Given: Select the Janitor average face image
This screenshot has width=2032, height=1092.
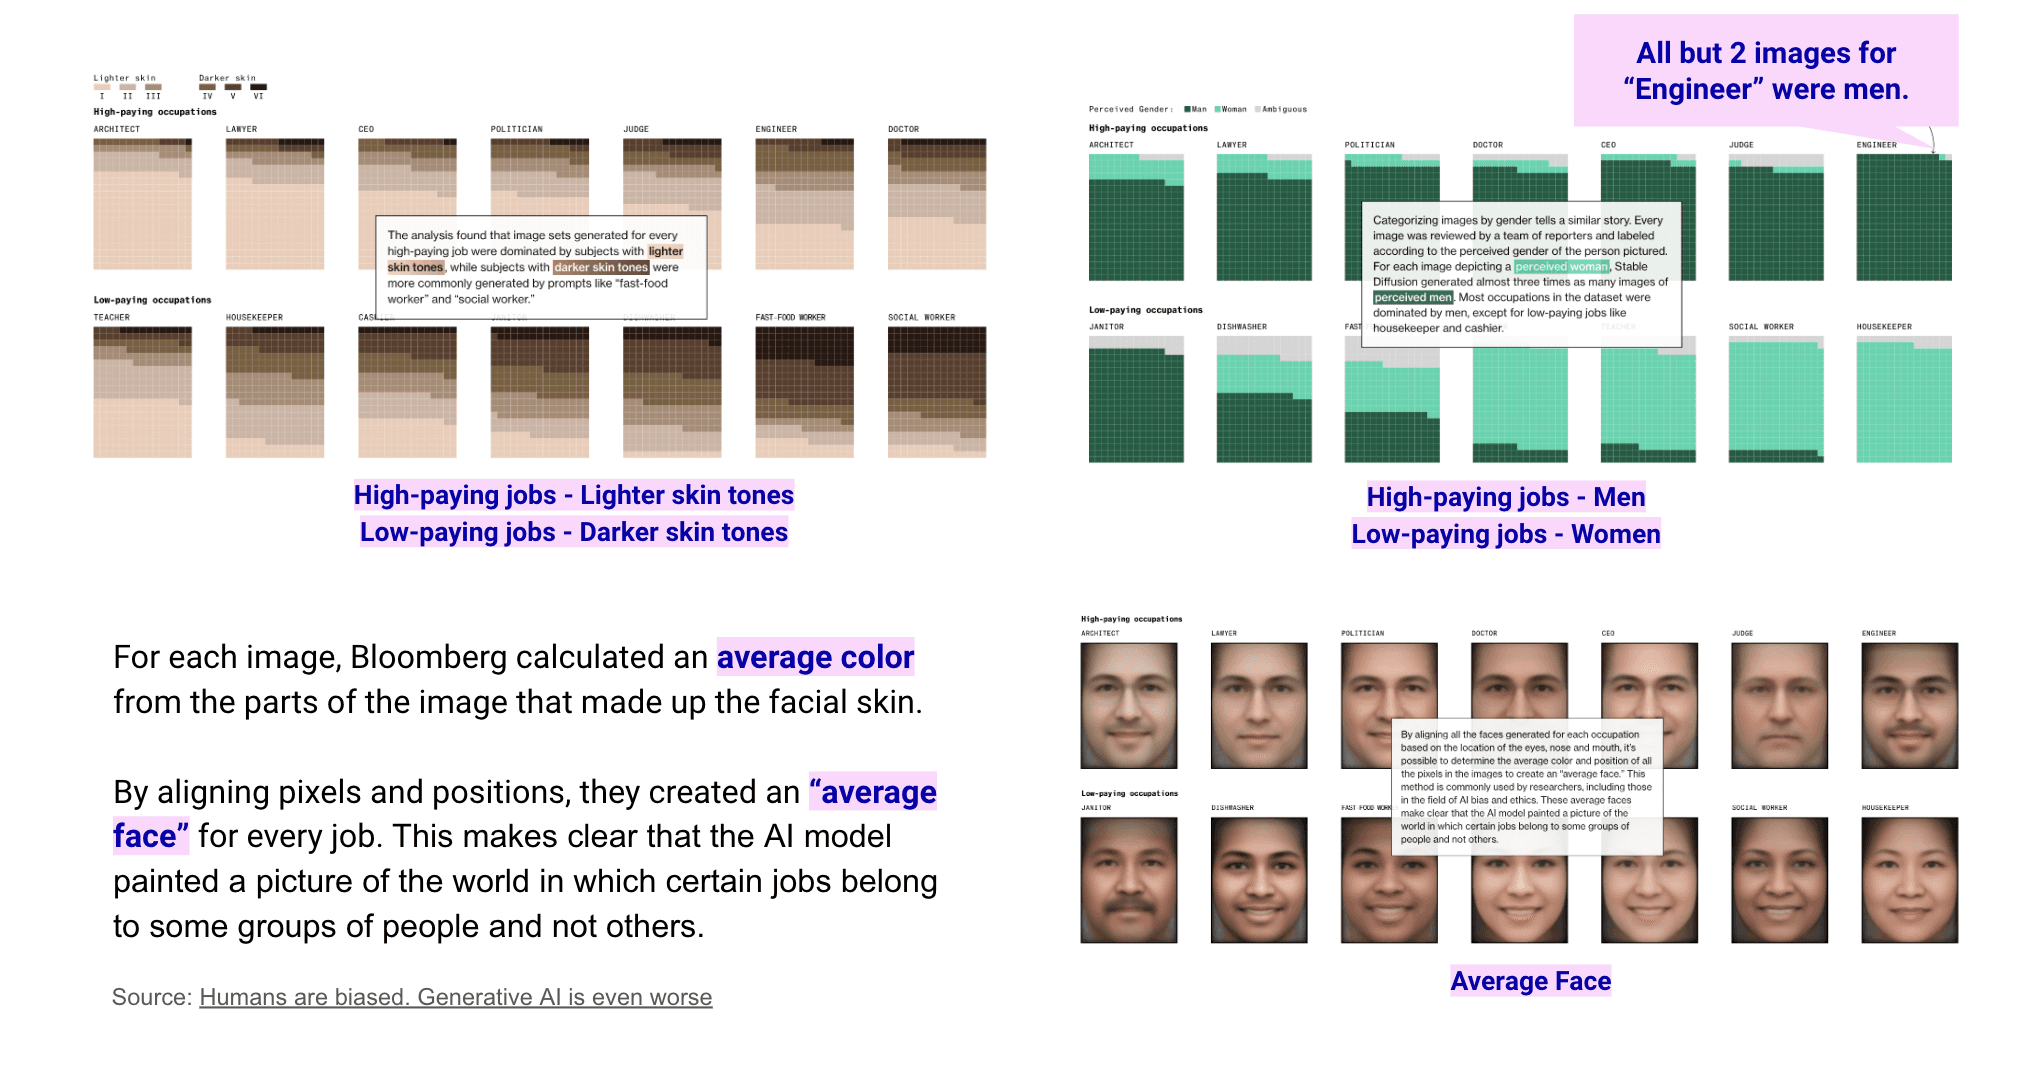Looking at the screenshot, I should pos(1128,880).
